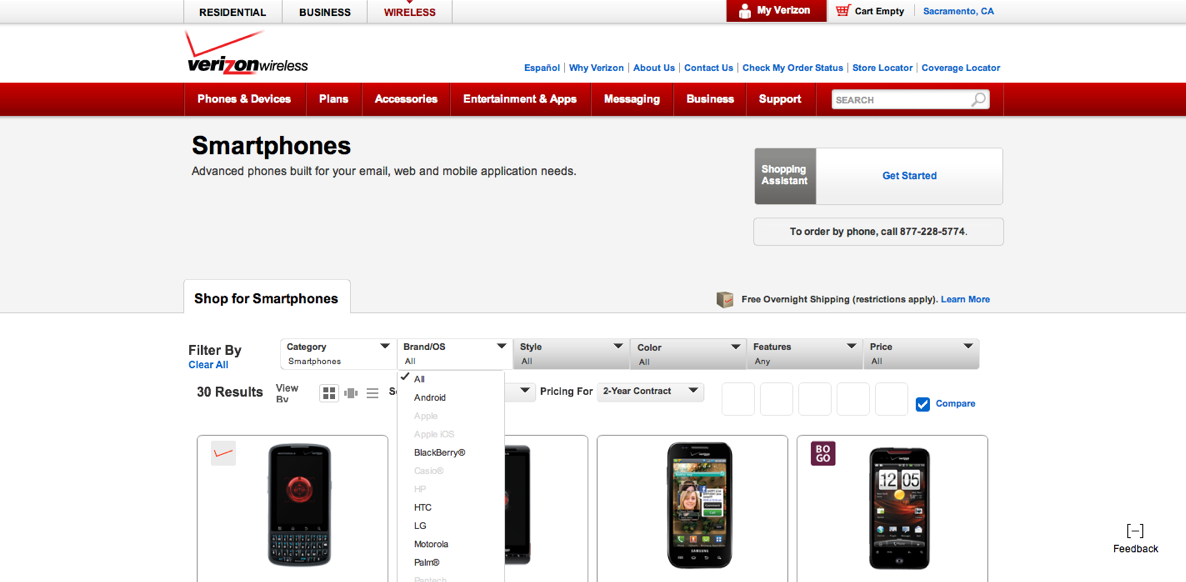Viewport: 1186px width, 582px height.
Task: Click the Sacramento, CA location link
Action: [958, 11]
